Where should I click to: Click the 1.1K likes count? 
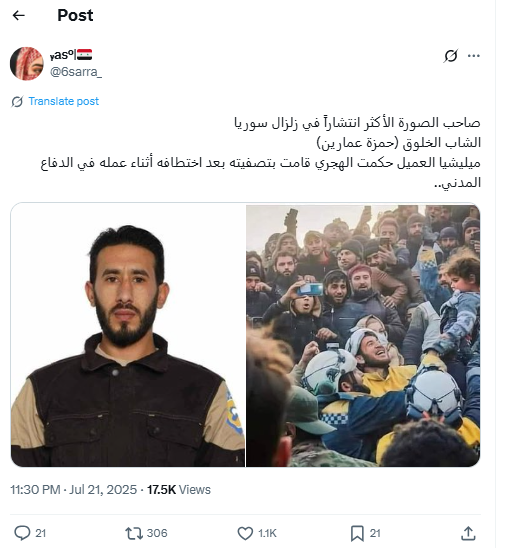click(267, 533)
